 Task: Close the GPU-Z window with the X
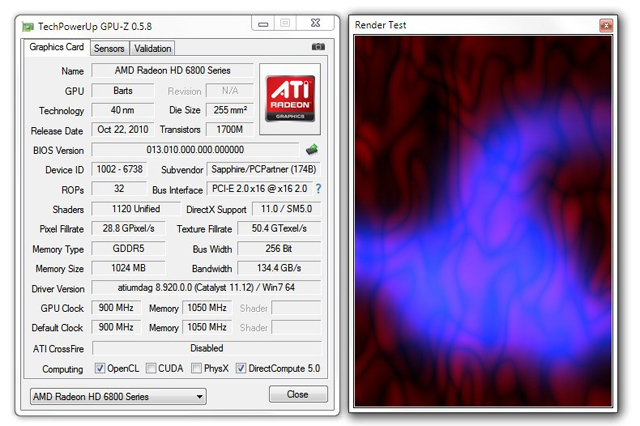tap(316, 23)
